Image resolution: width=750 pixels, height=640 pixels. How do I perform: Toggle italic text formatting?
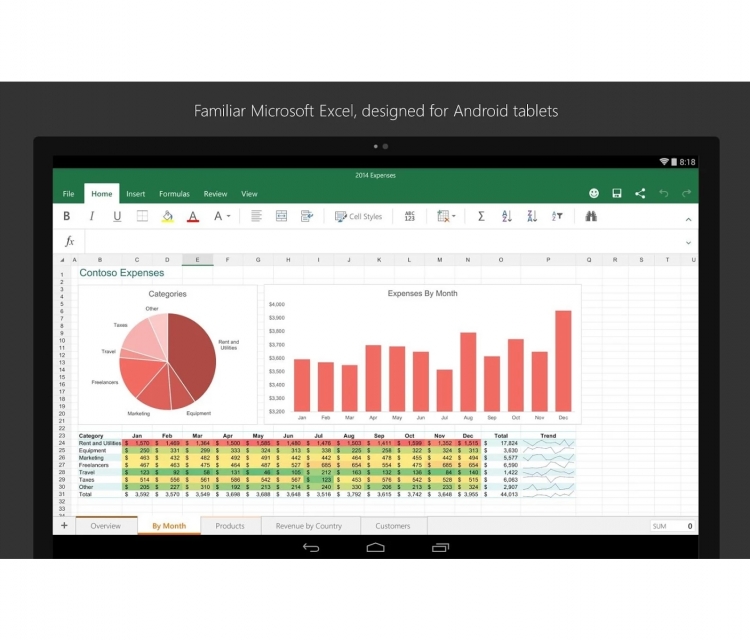92,216
